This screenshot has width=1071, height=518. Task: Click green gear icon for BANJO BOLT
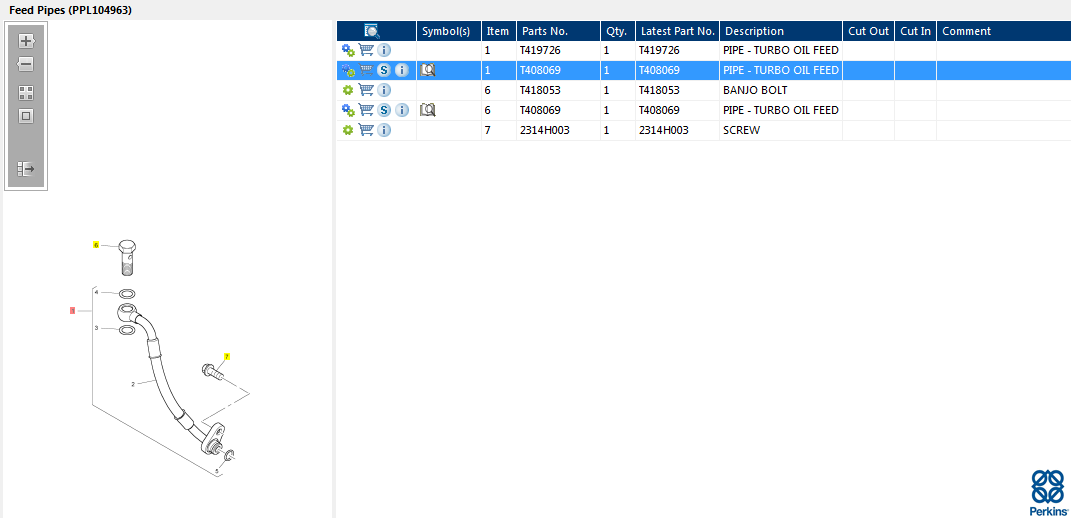pos(348,90)
